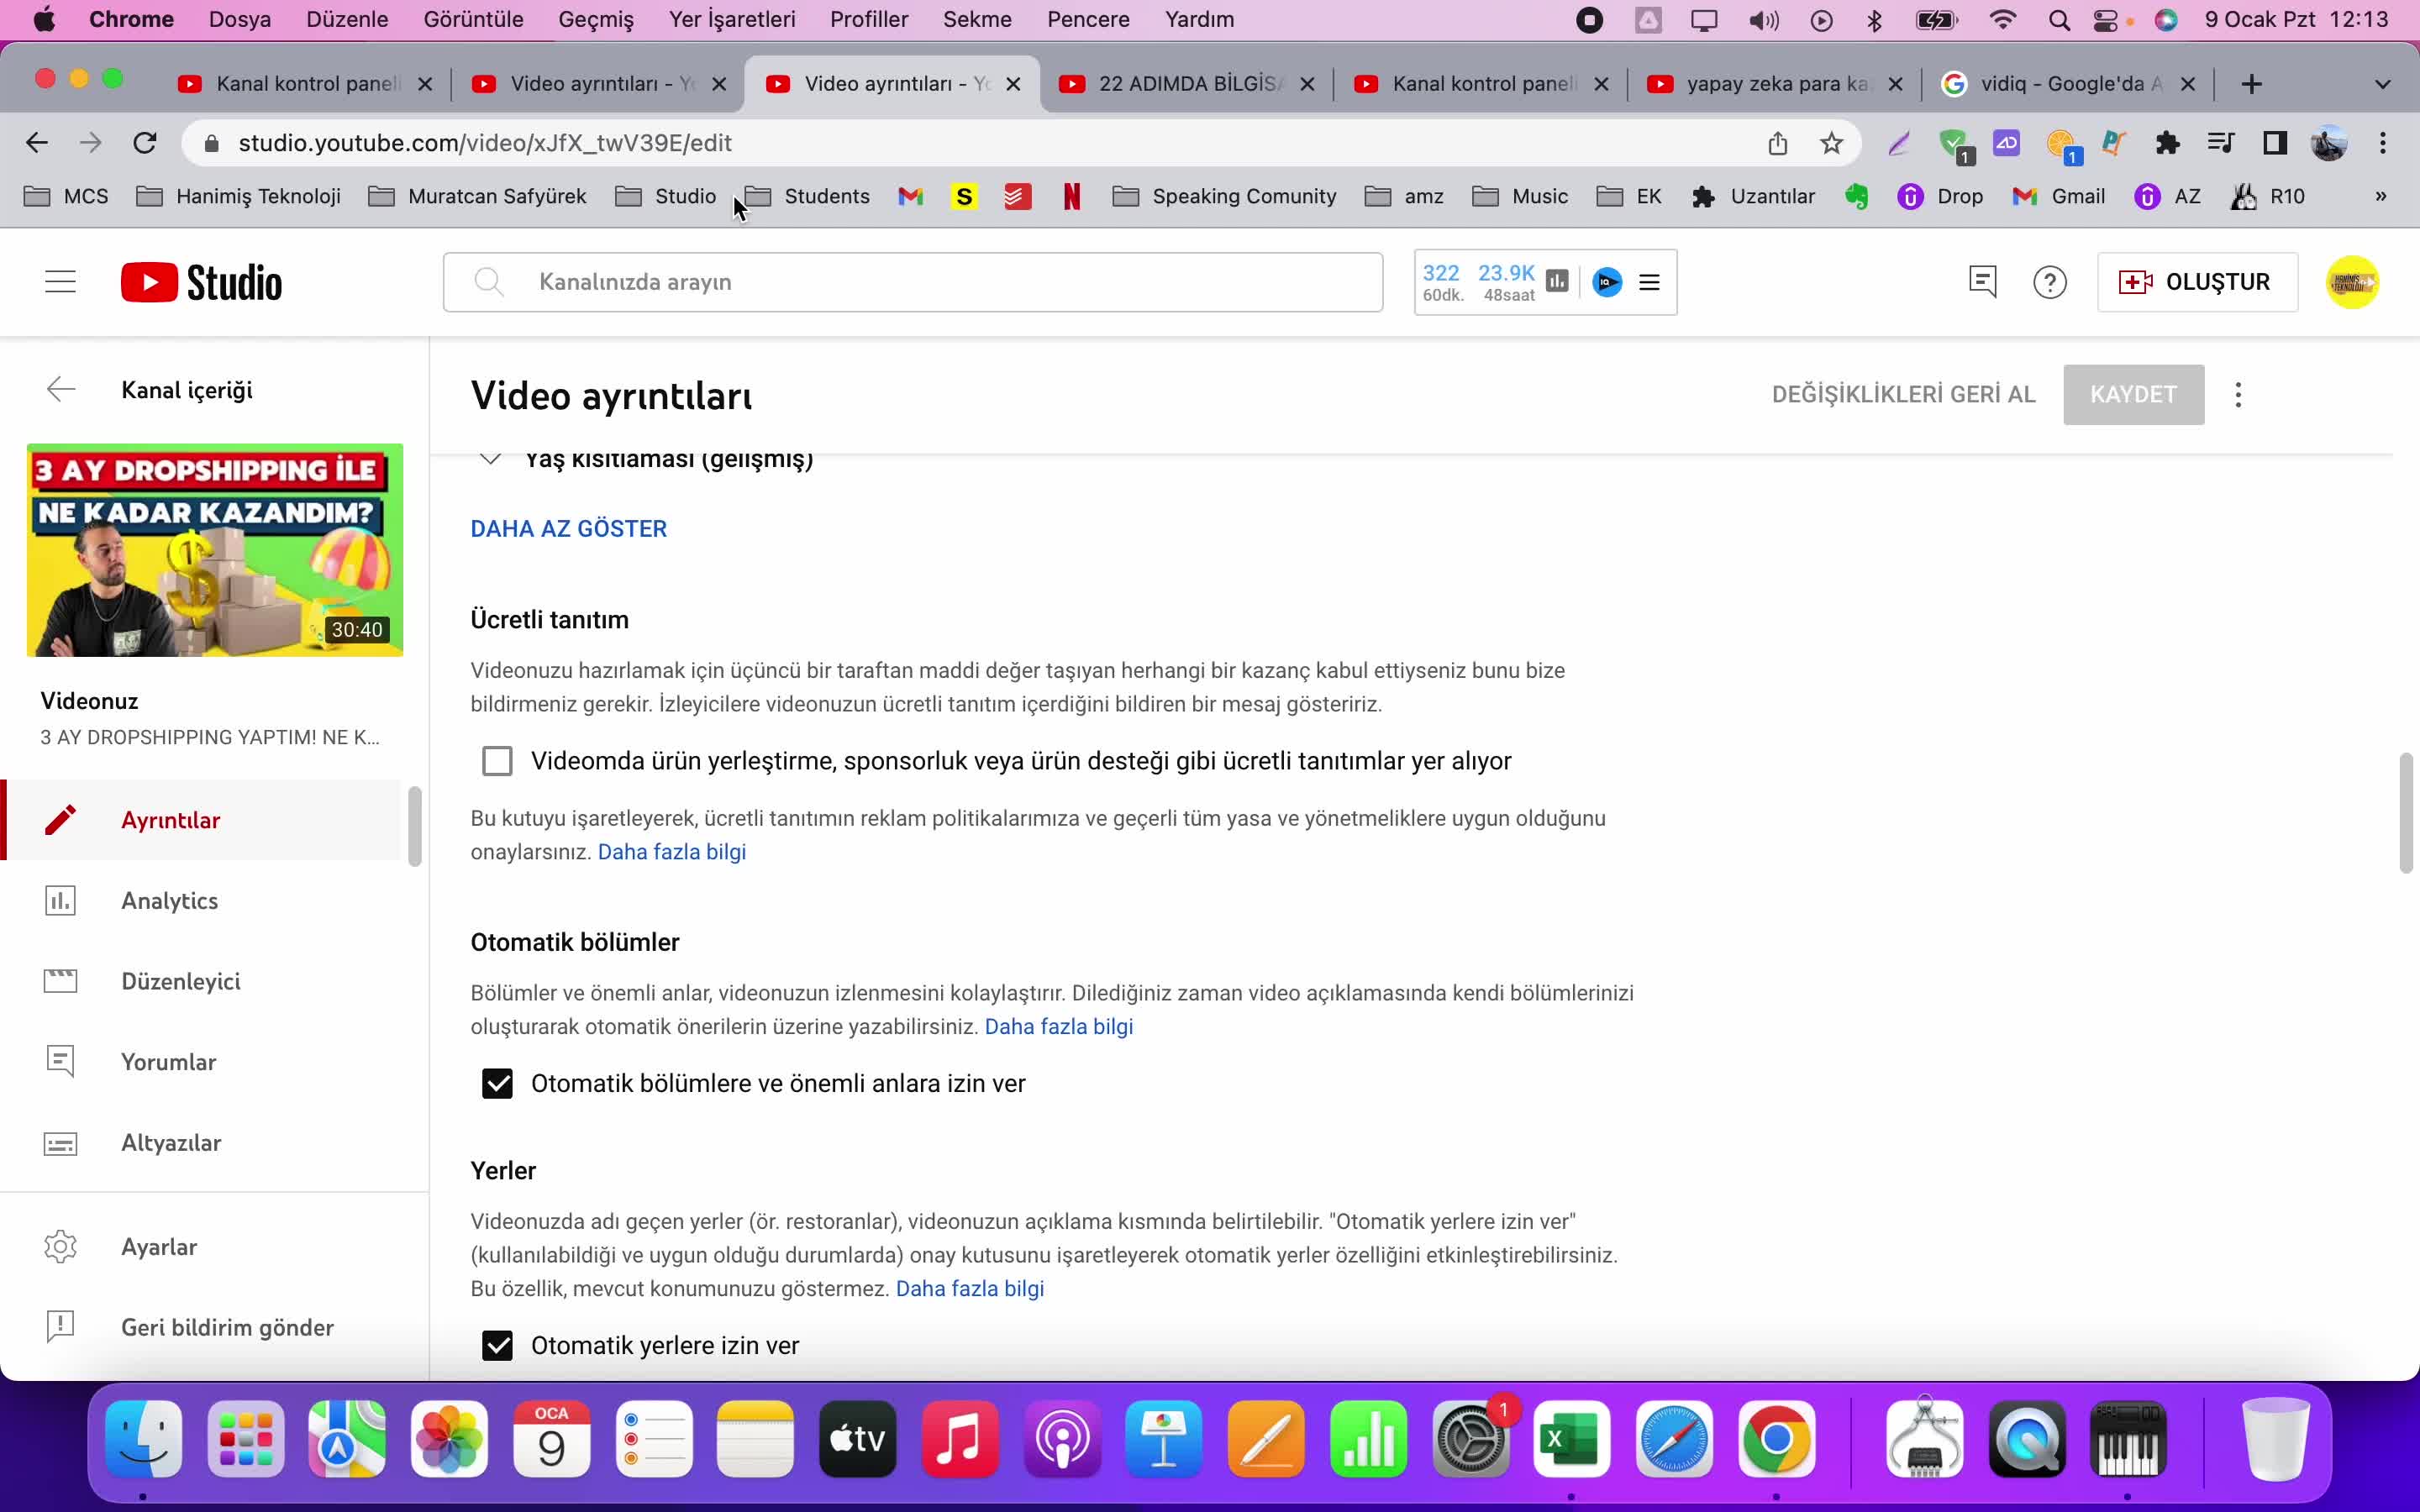
Task: Disable automatic locations permission checkbox
Action: click(x=497, y=1343)
